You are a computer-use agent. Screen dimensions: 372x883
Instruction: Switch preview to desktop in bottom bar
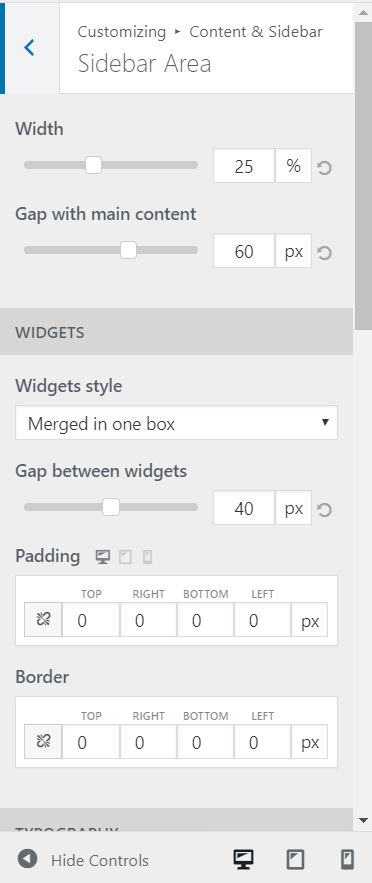click(243, 859)
